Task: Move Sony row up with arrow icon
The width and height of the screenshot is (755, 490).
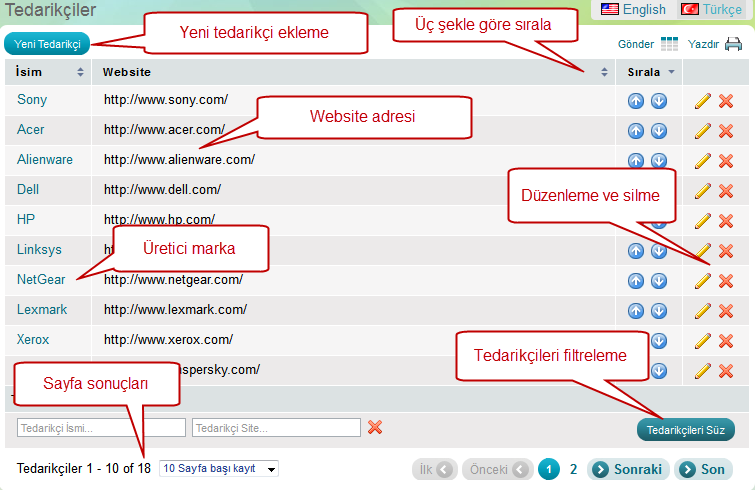Action: coord(636,101)
